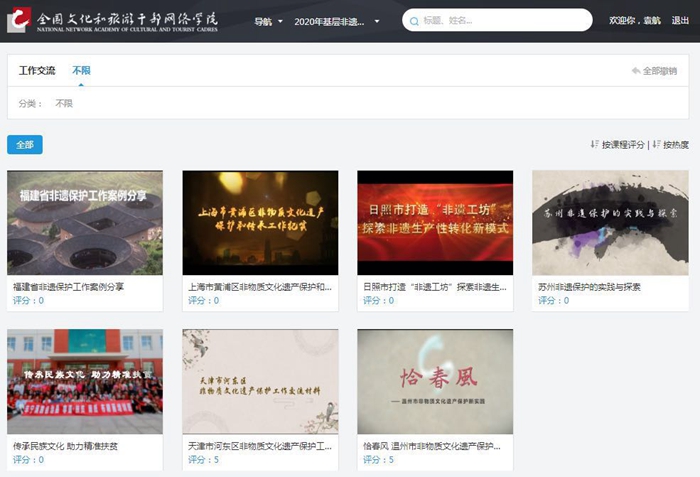Viewport: 700px width, 477px height.
Task: Click 退出 to log out
Action: 680,21
